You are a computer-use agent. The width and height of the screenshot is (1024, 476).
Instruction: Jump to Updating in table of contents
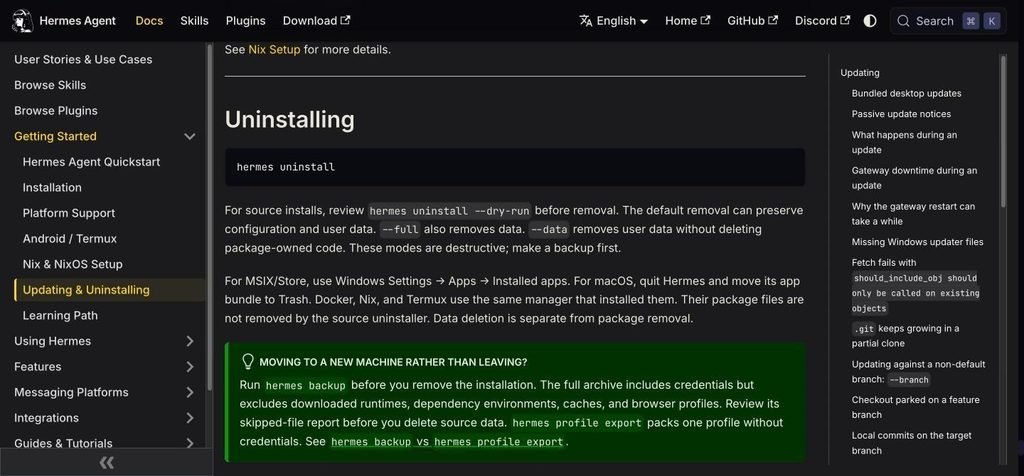(x=860, y=73)
